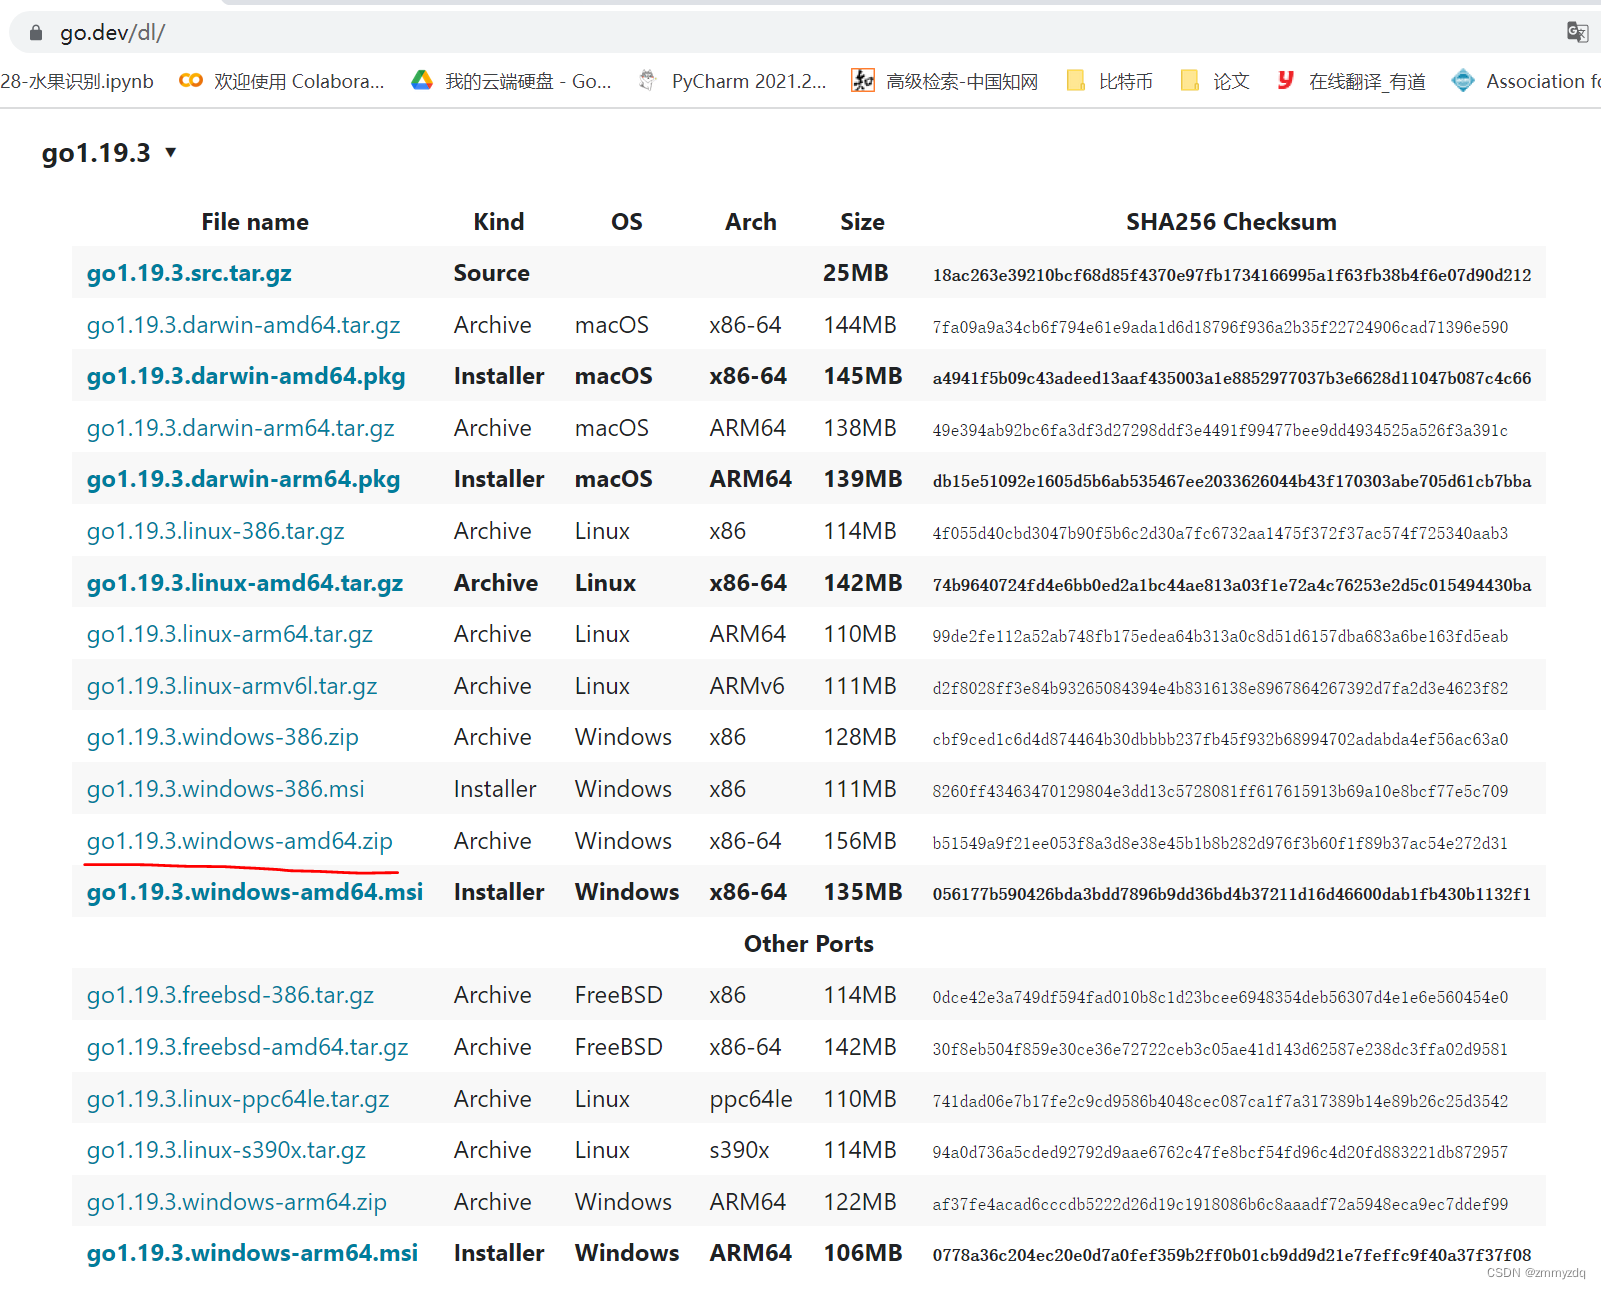1601x1289 pixels.
Task: Click the Kind column header
Action: [x=499, y=222]
